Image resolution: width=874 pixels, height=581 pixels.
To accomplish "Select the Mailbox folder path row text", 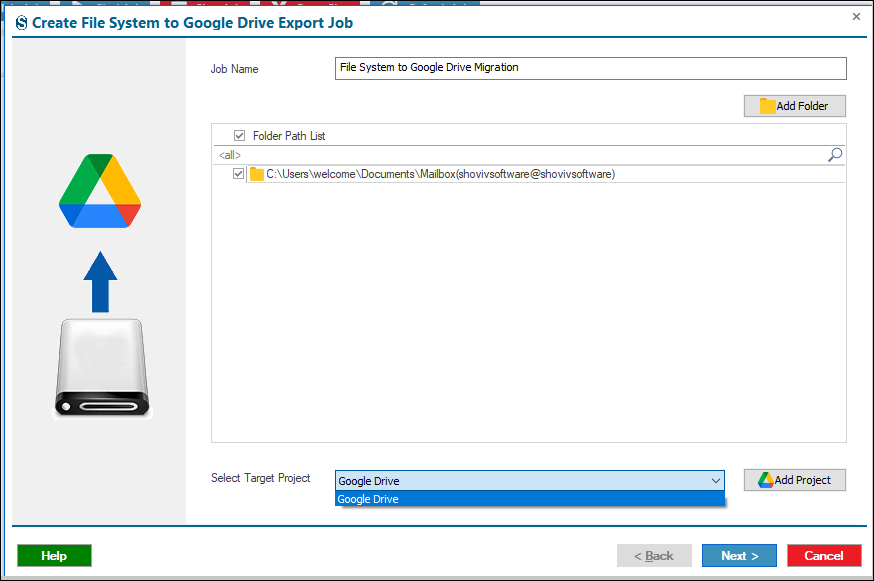I will 440,174.
